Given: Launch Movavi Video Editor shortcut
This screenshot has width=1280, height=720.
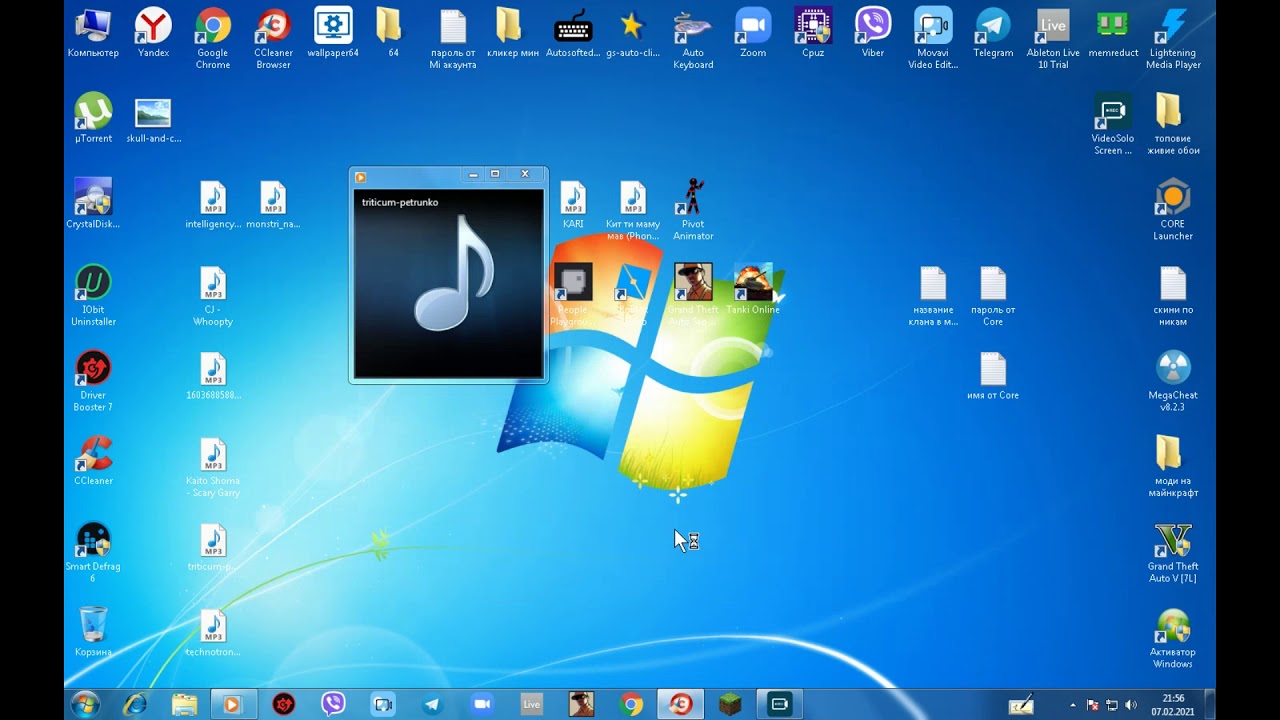Looking at the screenshot, I should click(933, 39).
